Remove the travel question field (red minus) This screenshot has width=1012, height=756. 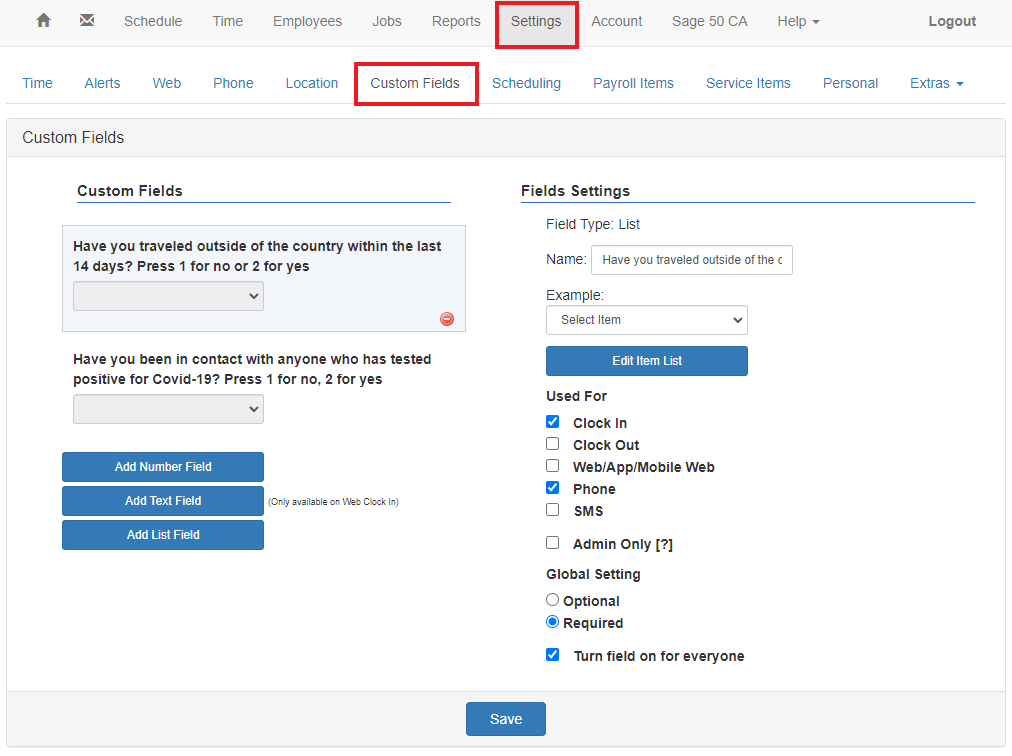point(447,319)
